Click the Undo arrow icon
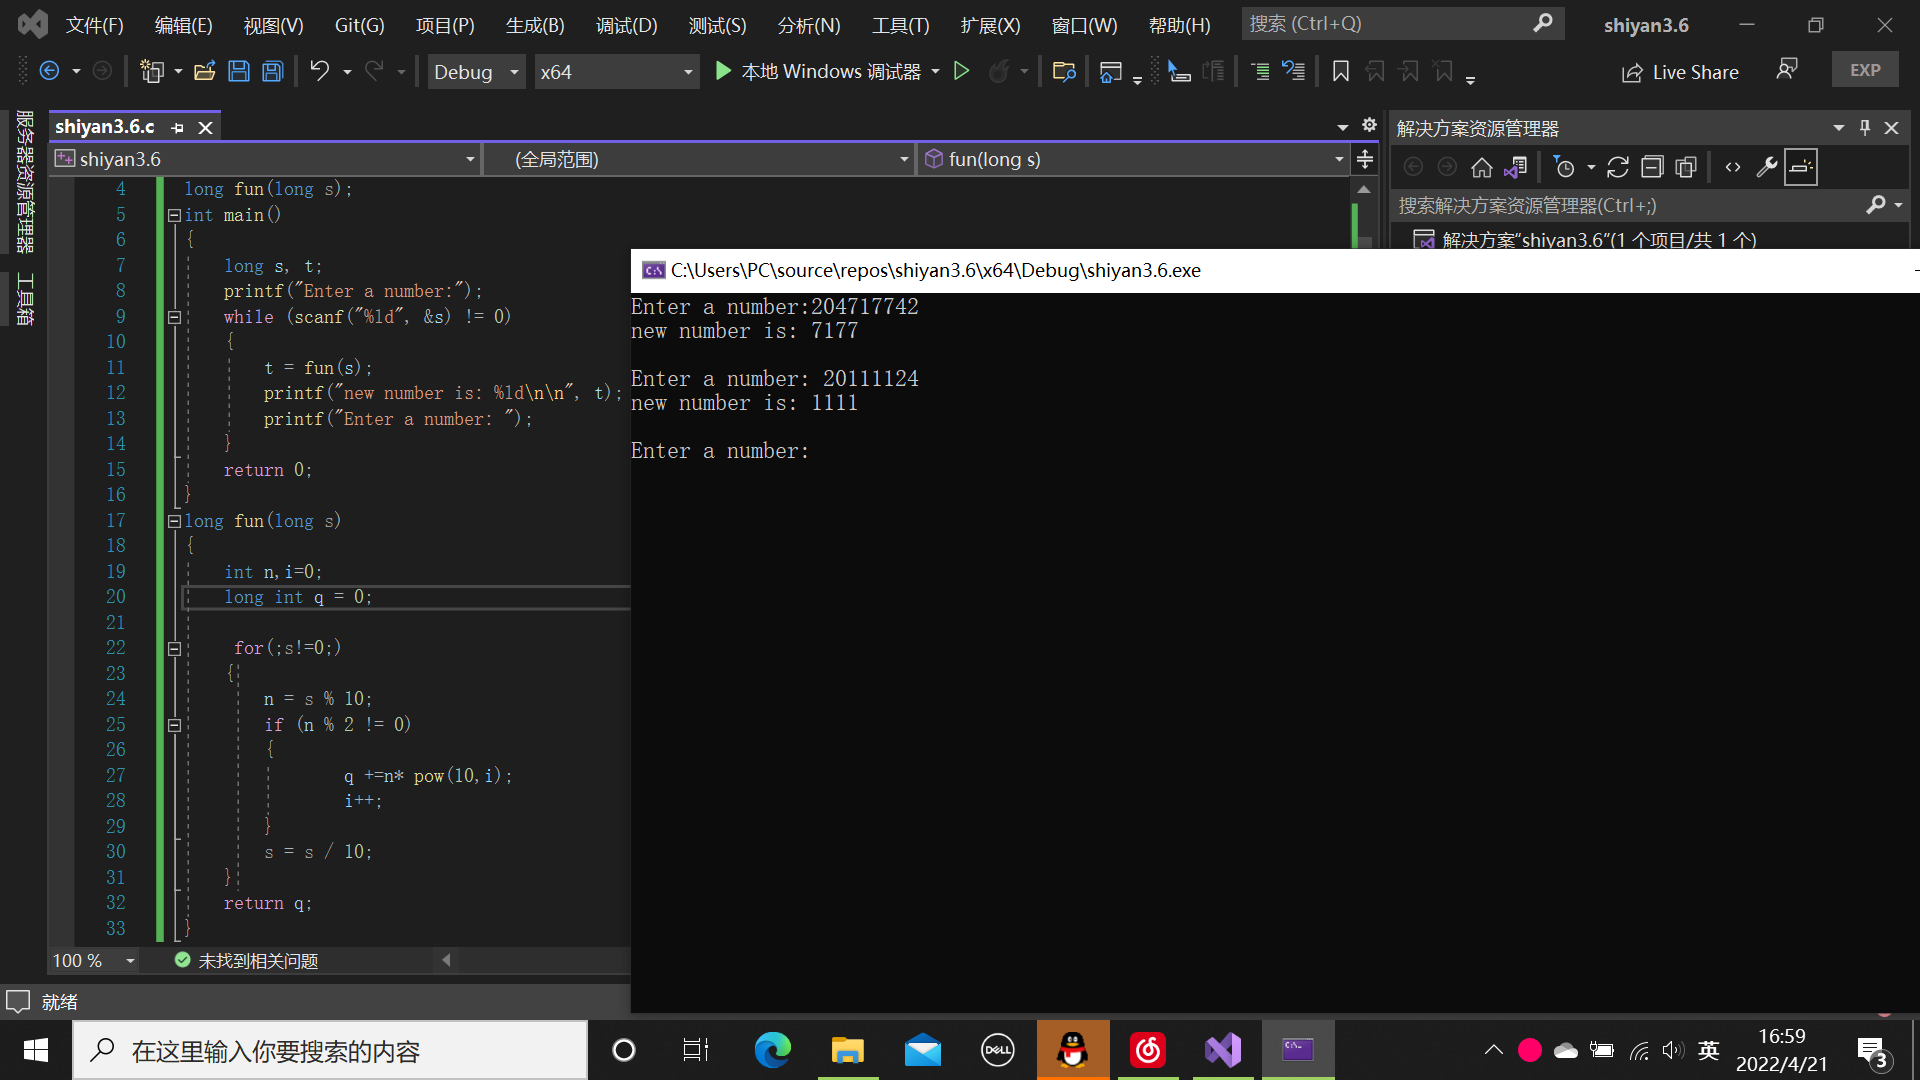This screenshot has height=1080, width=1920. click(319, 71)
